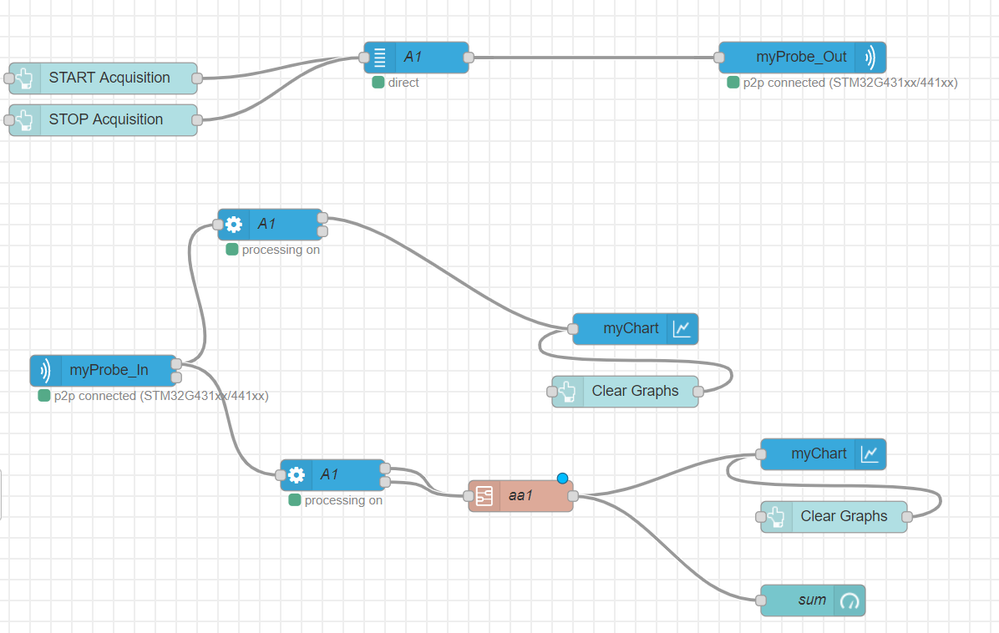Image resolution: width=999 pixels, height=633 pixels.
Task: Select the START Acquisition node label
Action: [110, 78]
